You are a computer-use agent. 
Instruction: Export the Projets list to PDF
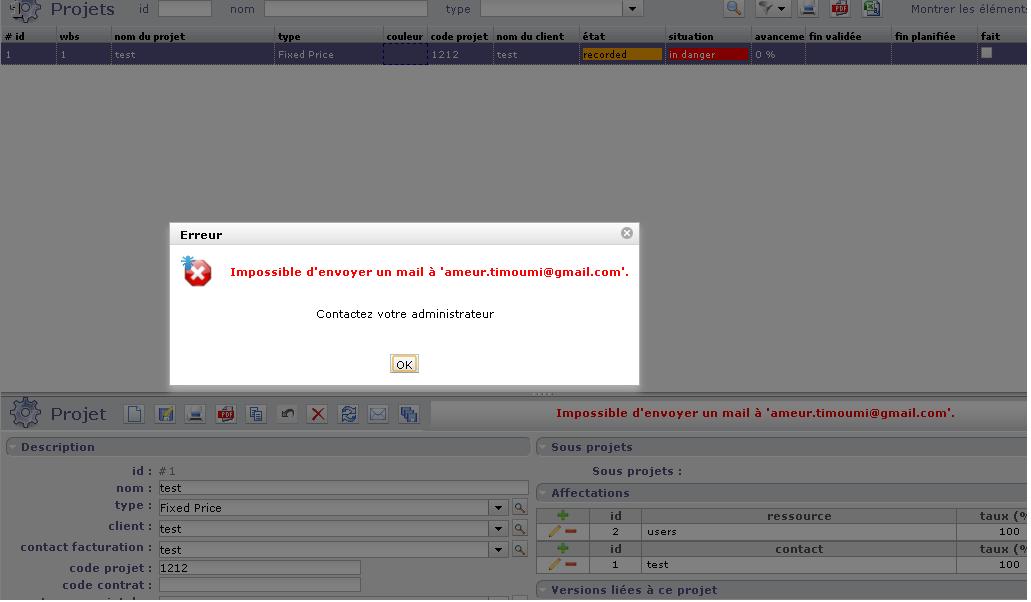[840, 9]
